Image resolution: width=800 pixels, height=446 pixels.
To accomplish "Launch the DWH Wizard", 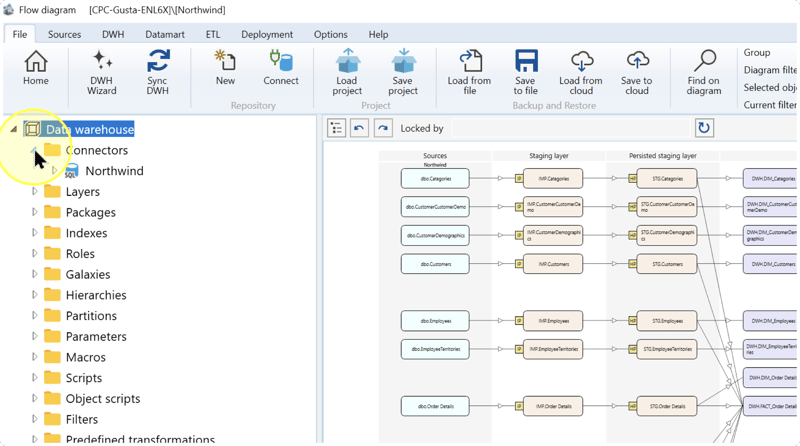I will pos(102,72).
